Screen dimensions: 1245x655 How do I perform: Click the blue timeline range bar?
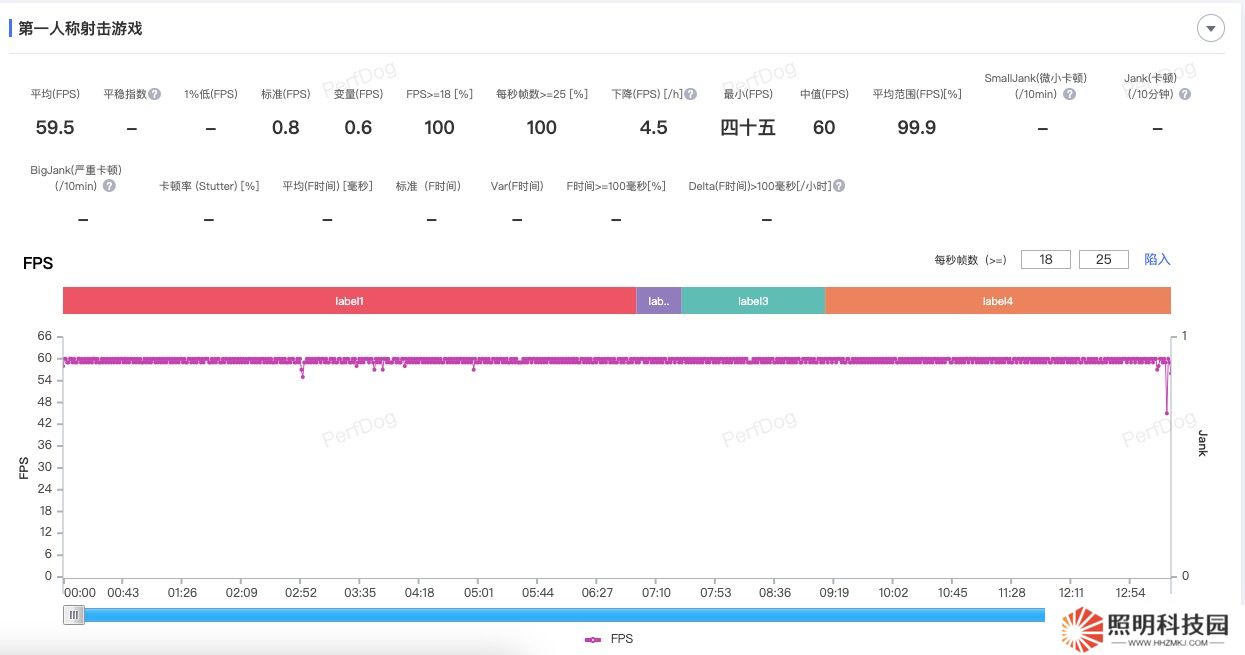point(560,615)
